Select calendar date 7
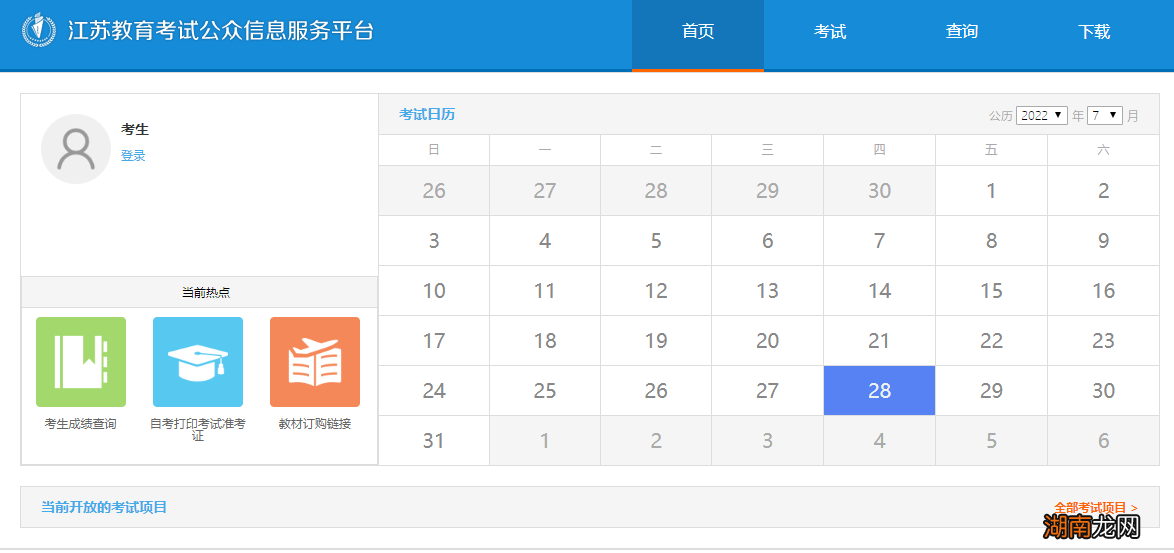This screenshot has height=553, width=1174. point(879,241)
